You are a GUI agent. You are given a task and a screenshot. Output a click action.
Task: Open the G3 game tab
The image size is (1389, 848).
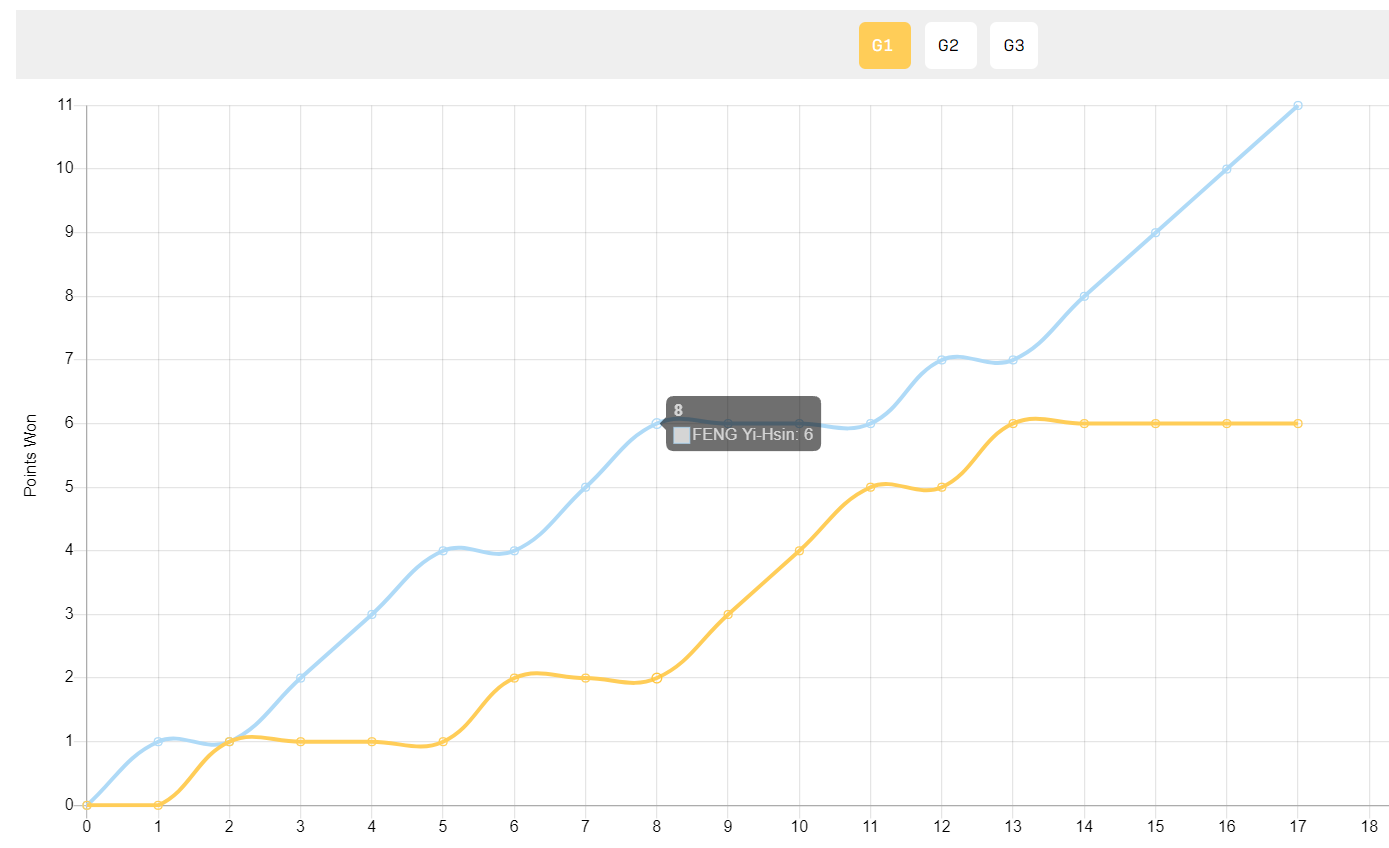point(1013,46)
